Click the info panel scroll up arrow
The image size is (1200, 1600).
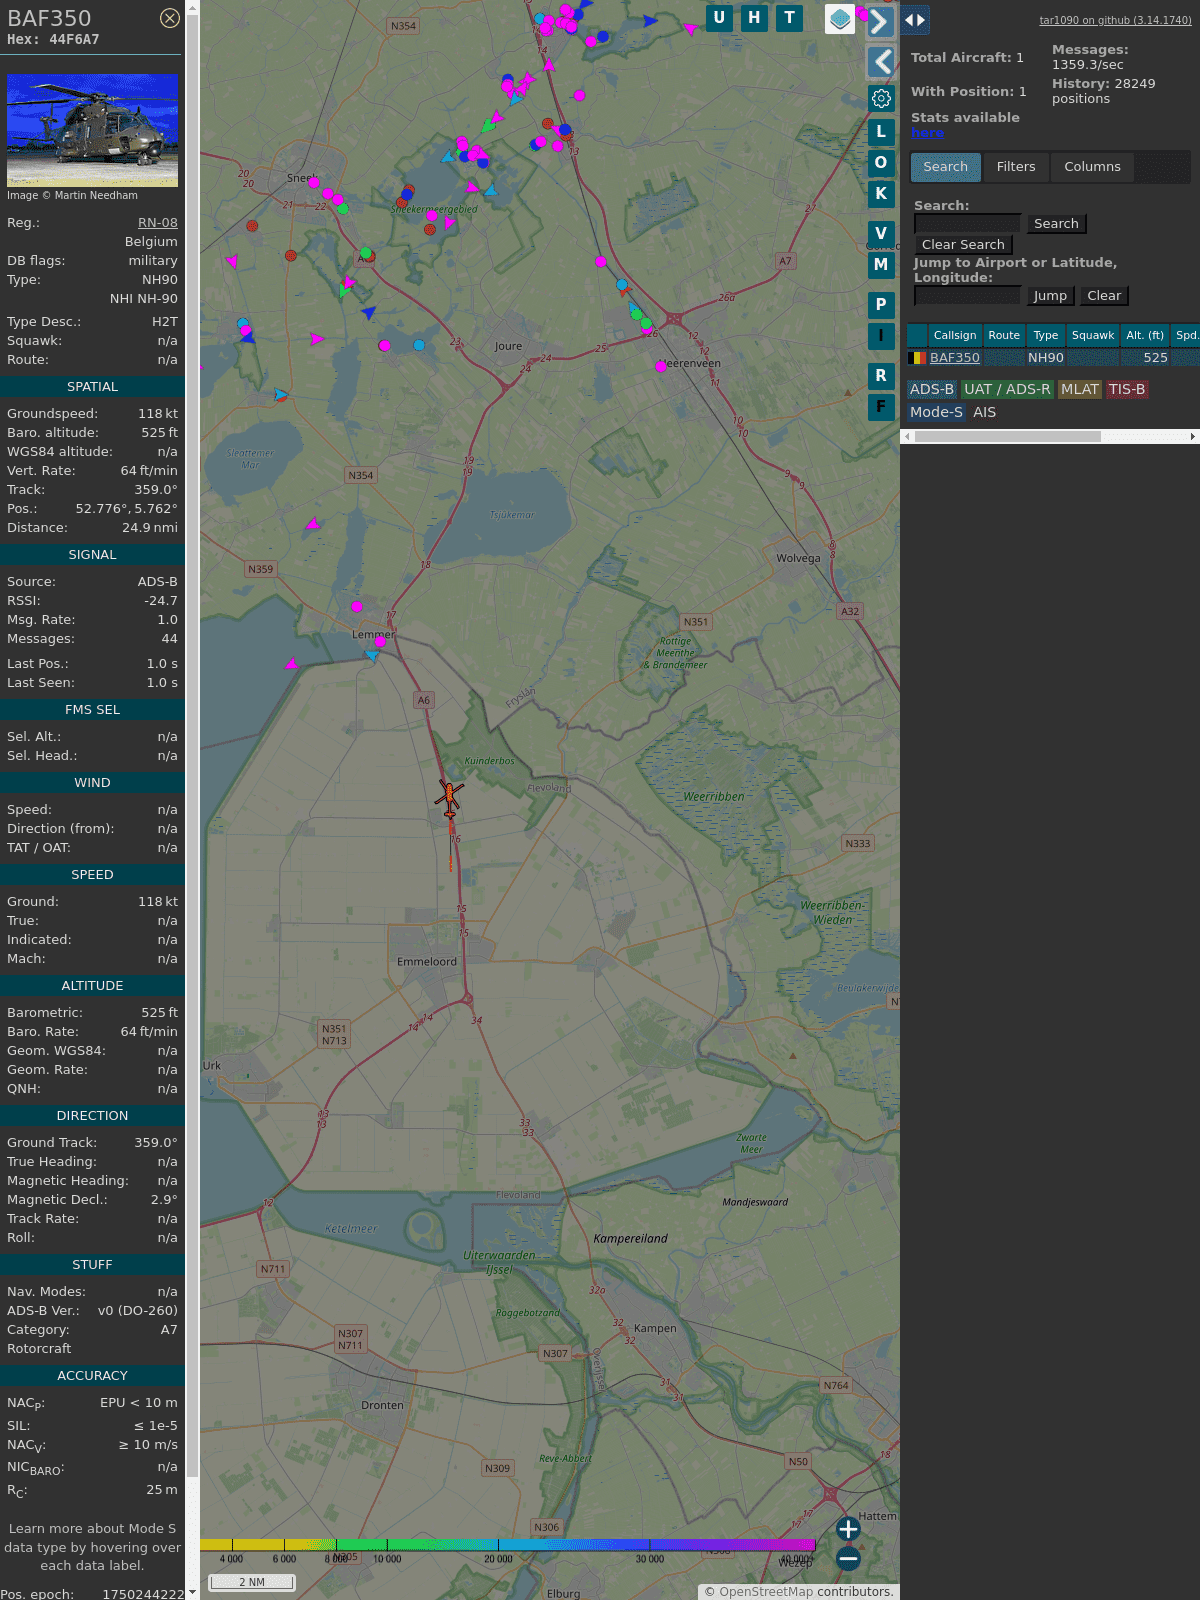192,6
